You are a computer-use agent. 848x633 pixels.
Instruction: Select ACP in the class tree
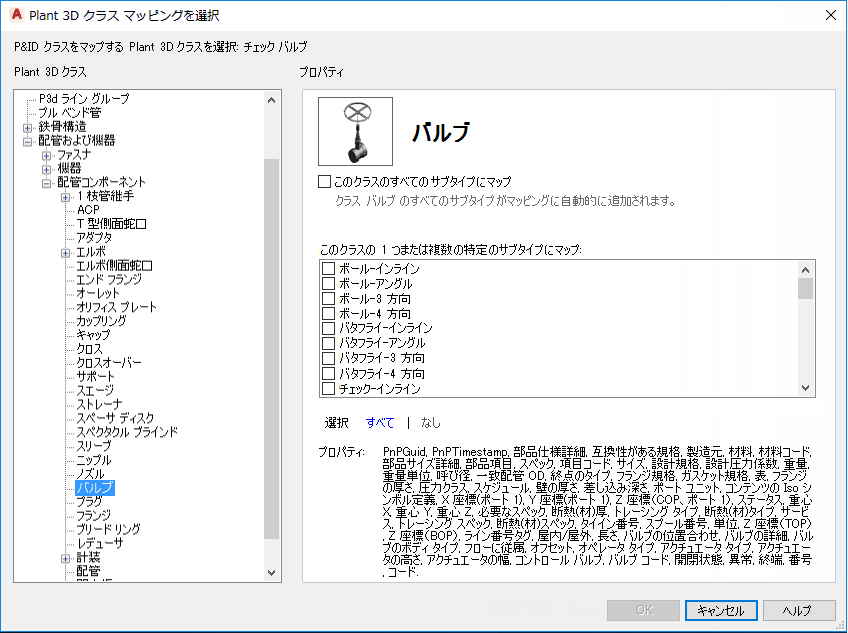(88, 209)
